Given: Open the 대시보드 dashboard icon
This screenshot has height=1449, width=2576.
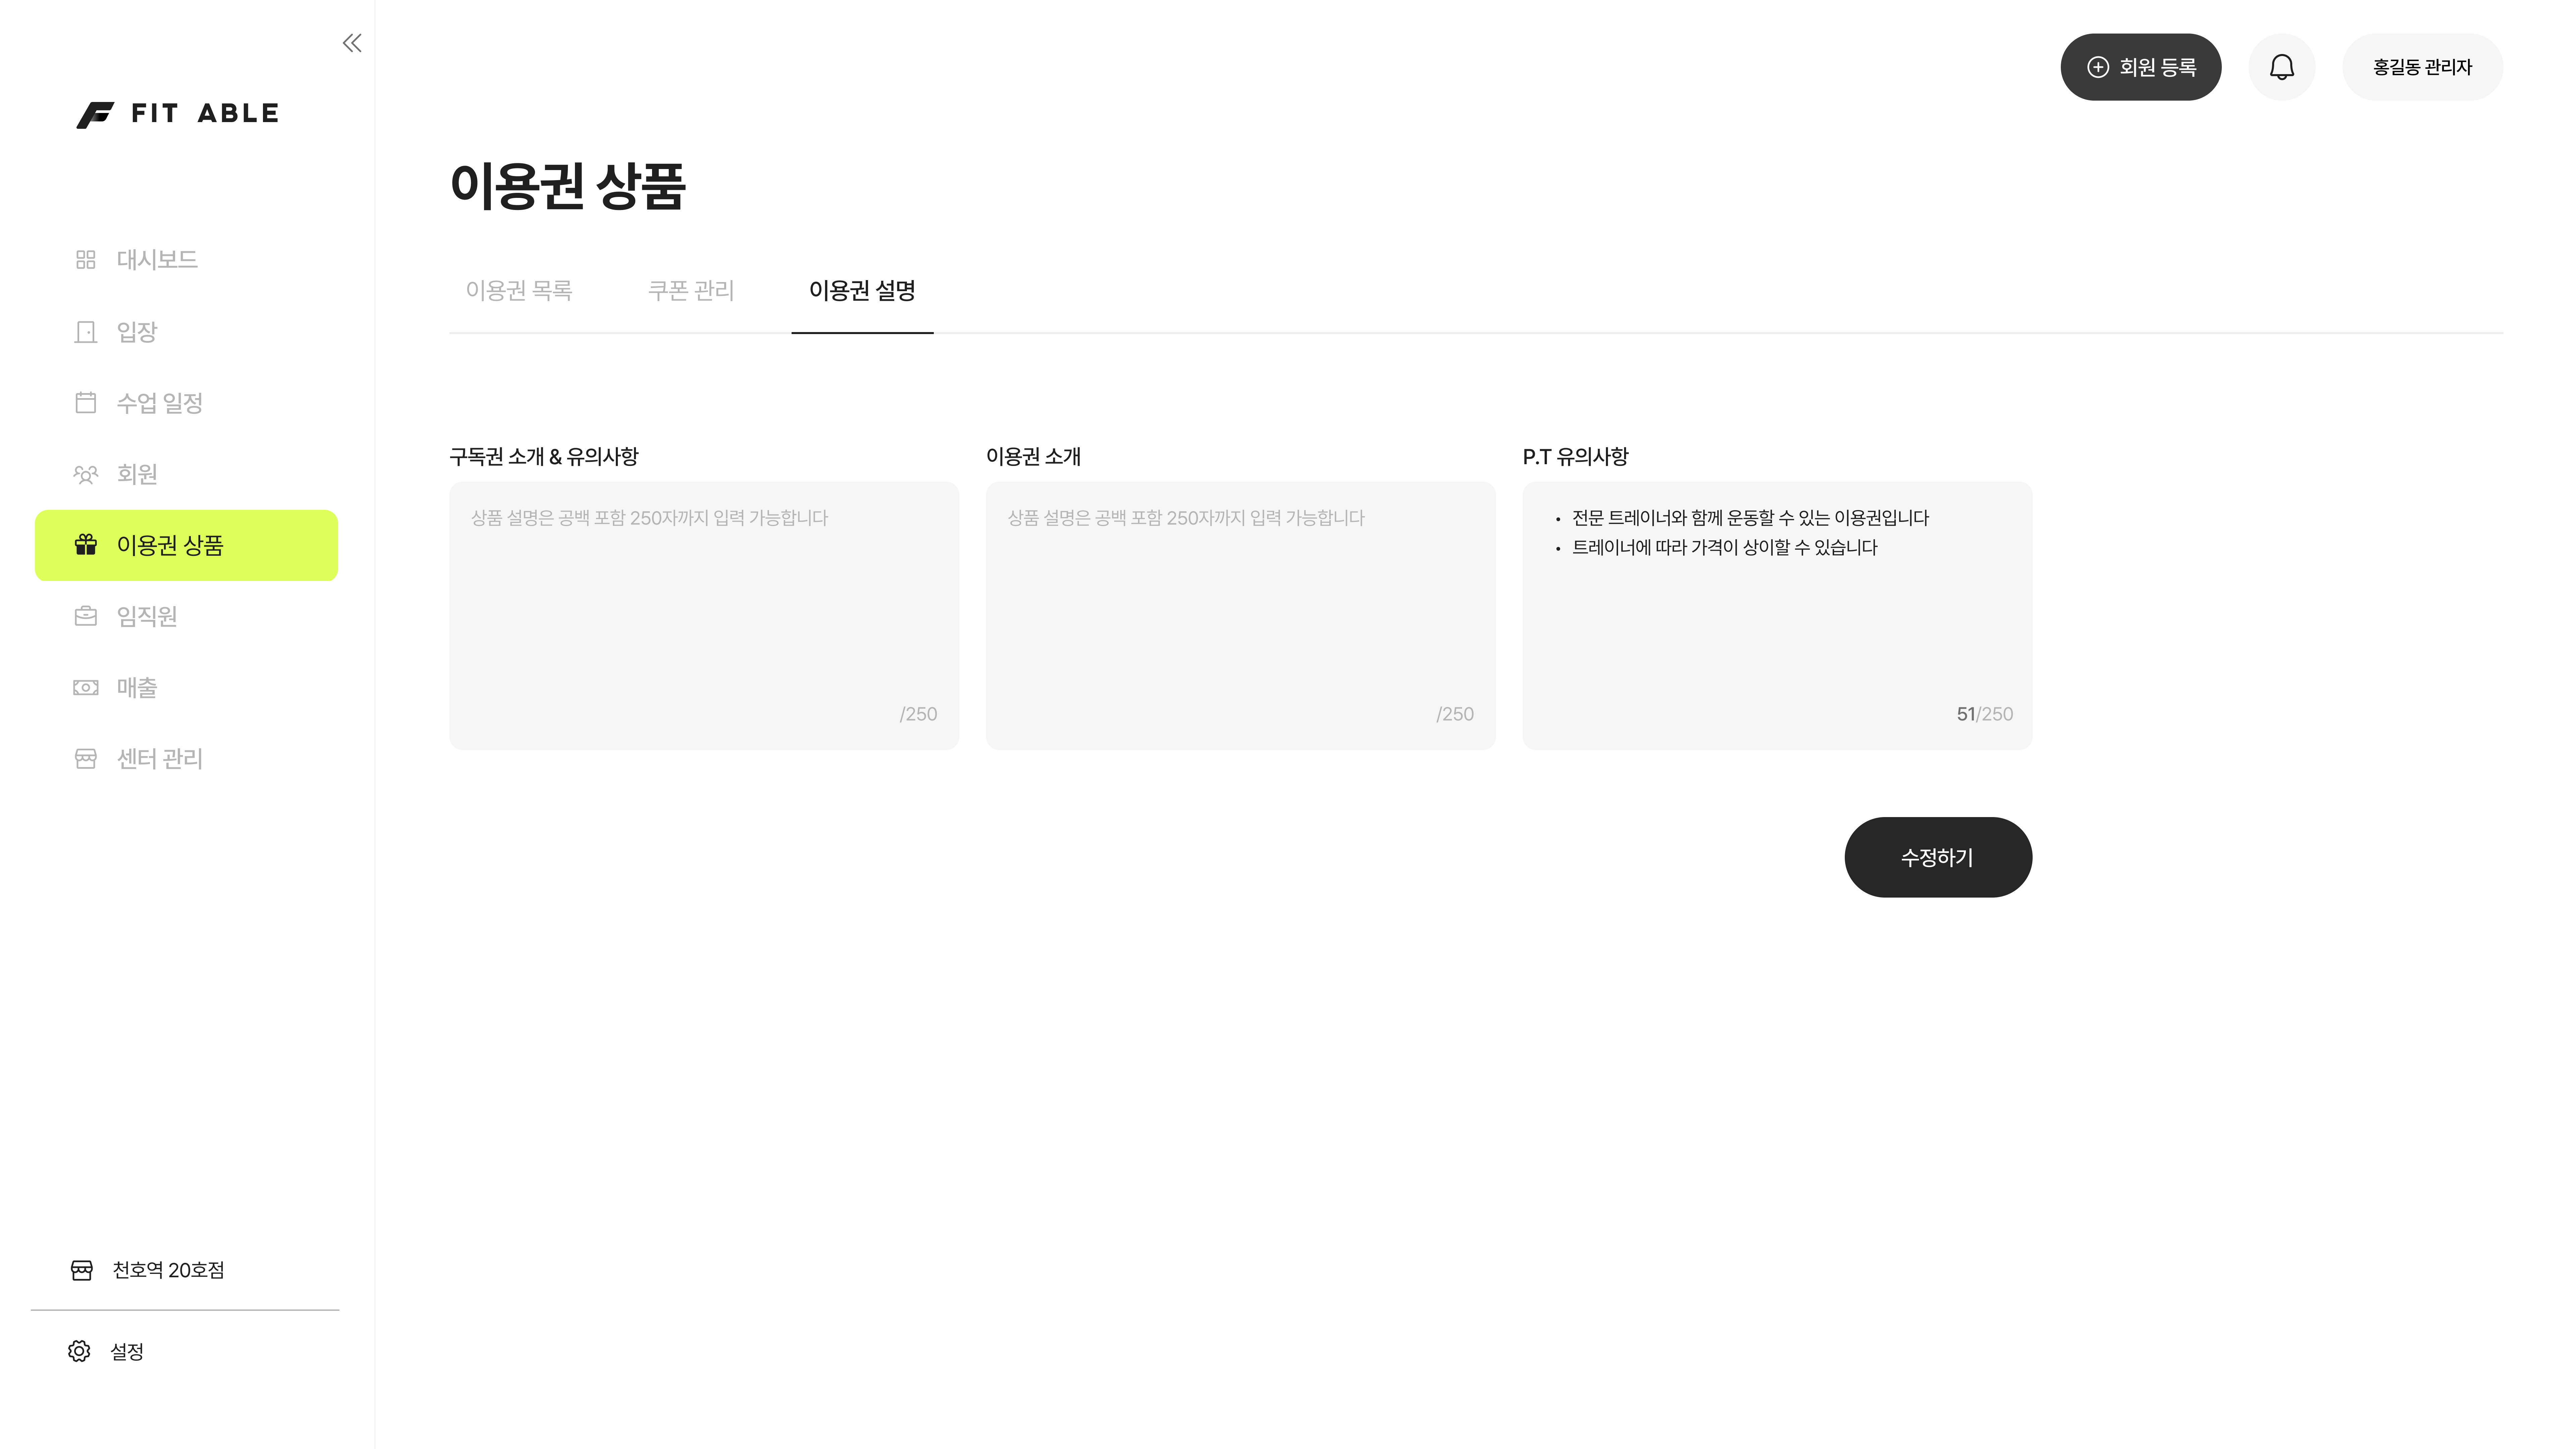Looking at the screenshot, I should pos(86,260).
